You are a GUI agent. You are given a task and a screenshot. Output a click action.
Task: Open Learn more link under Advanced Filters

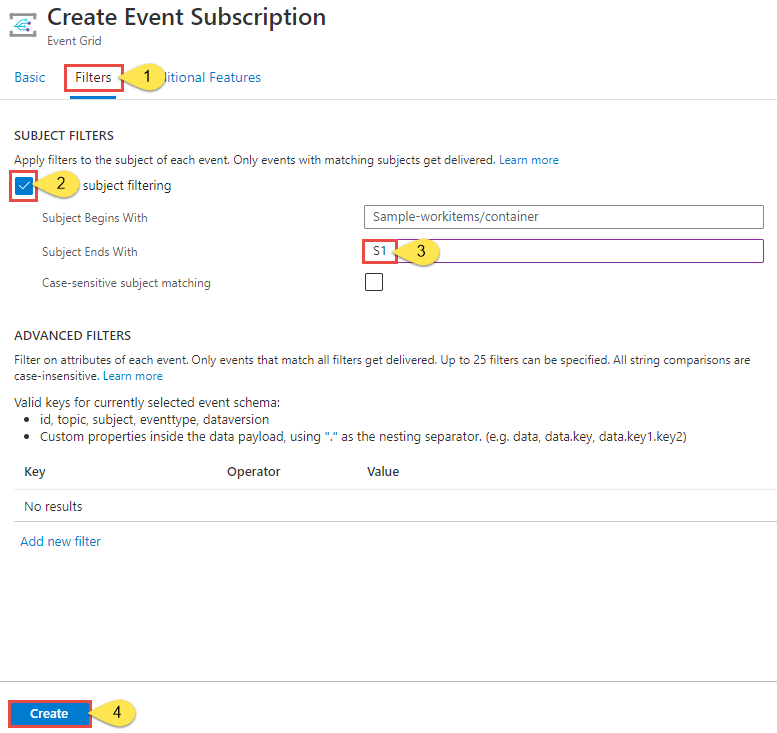tap(133, 376)
